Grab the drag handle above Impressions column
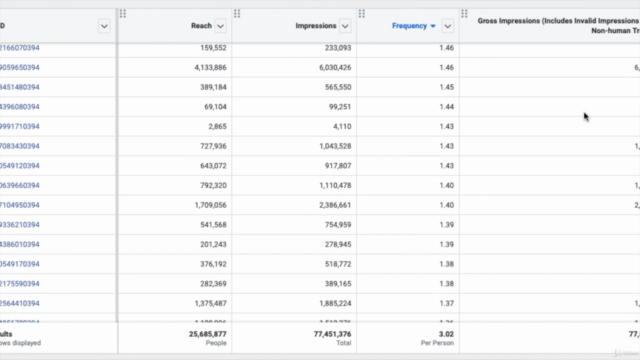Image resolution: width=640 pixels, height=360 pixels. [x=237, y=14]
